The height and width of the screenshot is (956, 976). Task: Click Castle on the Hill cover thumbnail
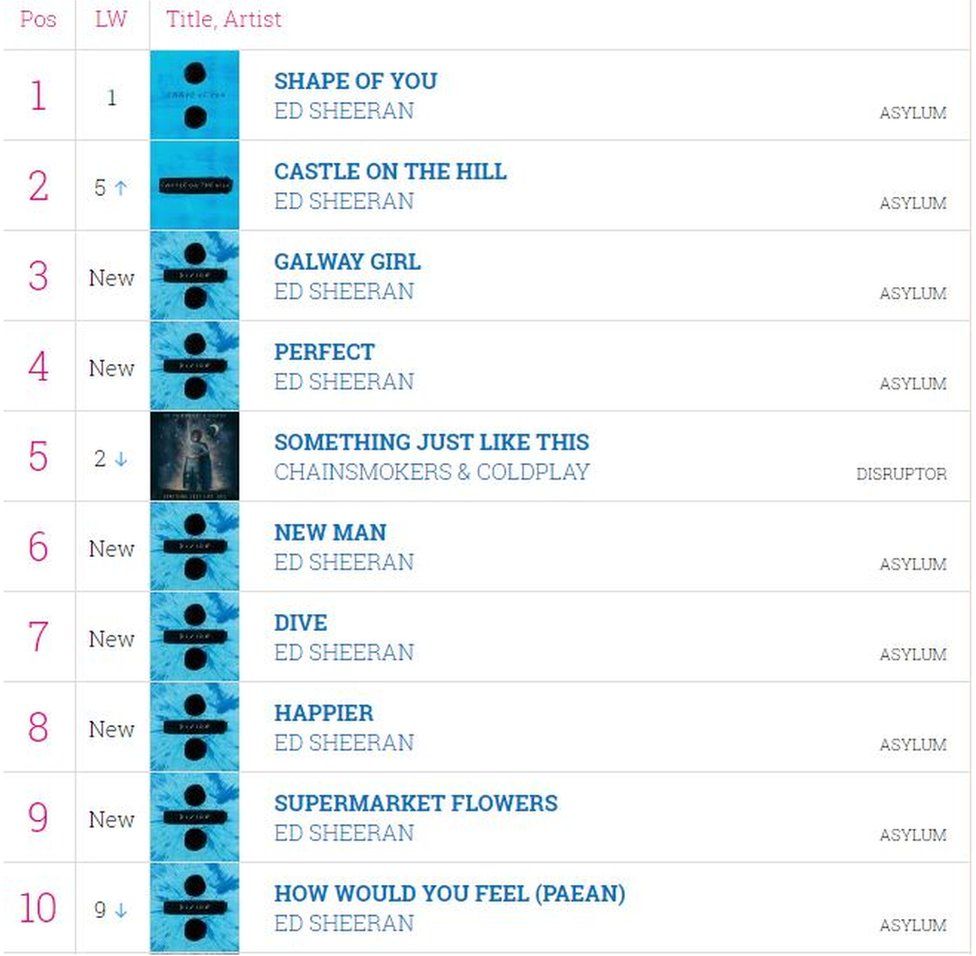click(195, 185)
